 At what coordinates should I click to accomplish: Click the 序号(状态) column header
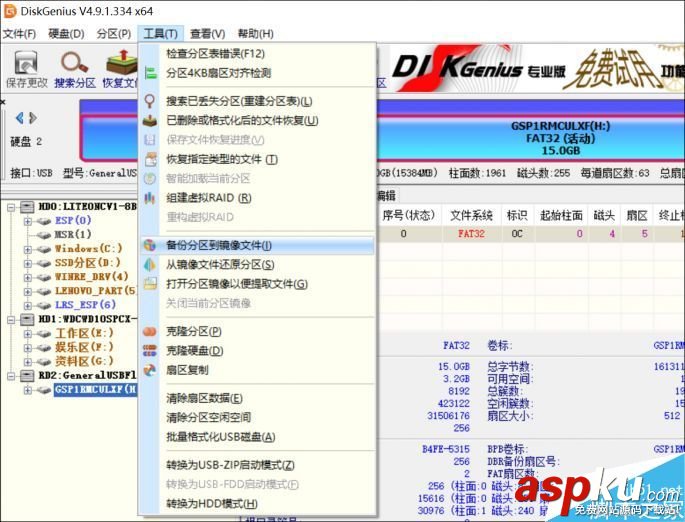click(x=408, y=215)
